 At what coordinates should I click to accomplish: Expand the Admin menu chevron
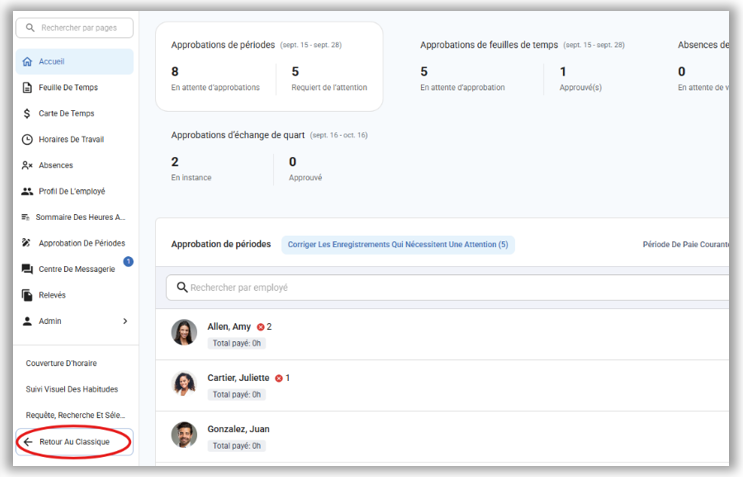pyautogui.click(x=125, y=321)
